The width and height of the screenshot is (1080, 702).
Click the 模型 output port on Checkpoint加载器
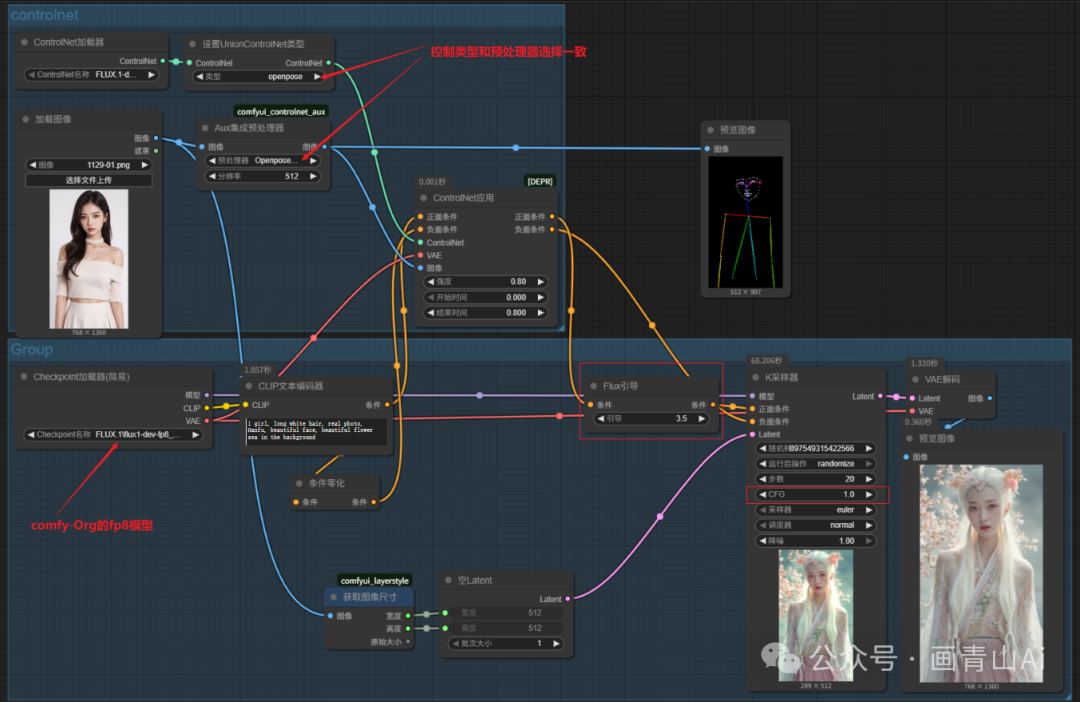[207, 395]
